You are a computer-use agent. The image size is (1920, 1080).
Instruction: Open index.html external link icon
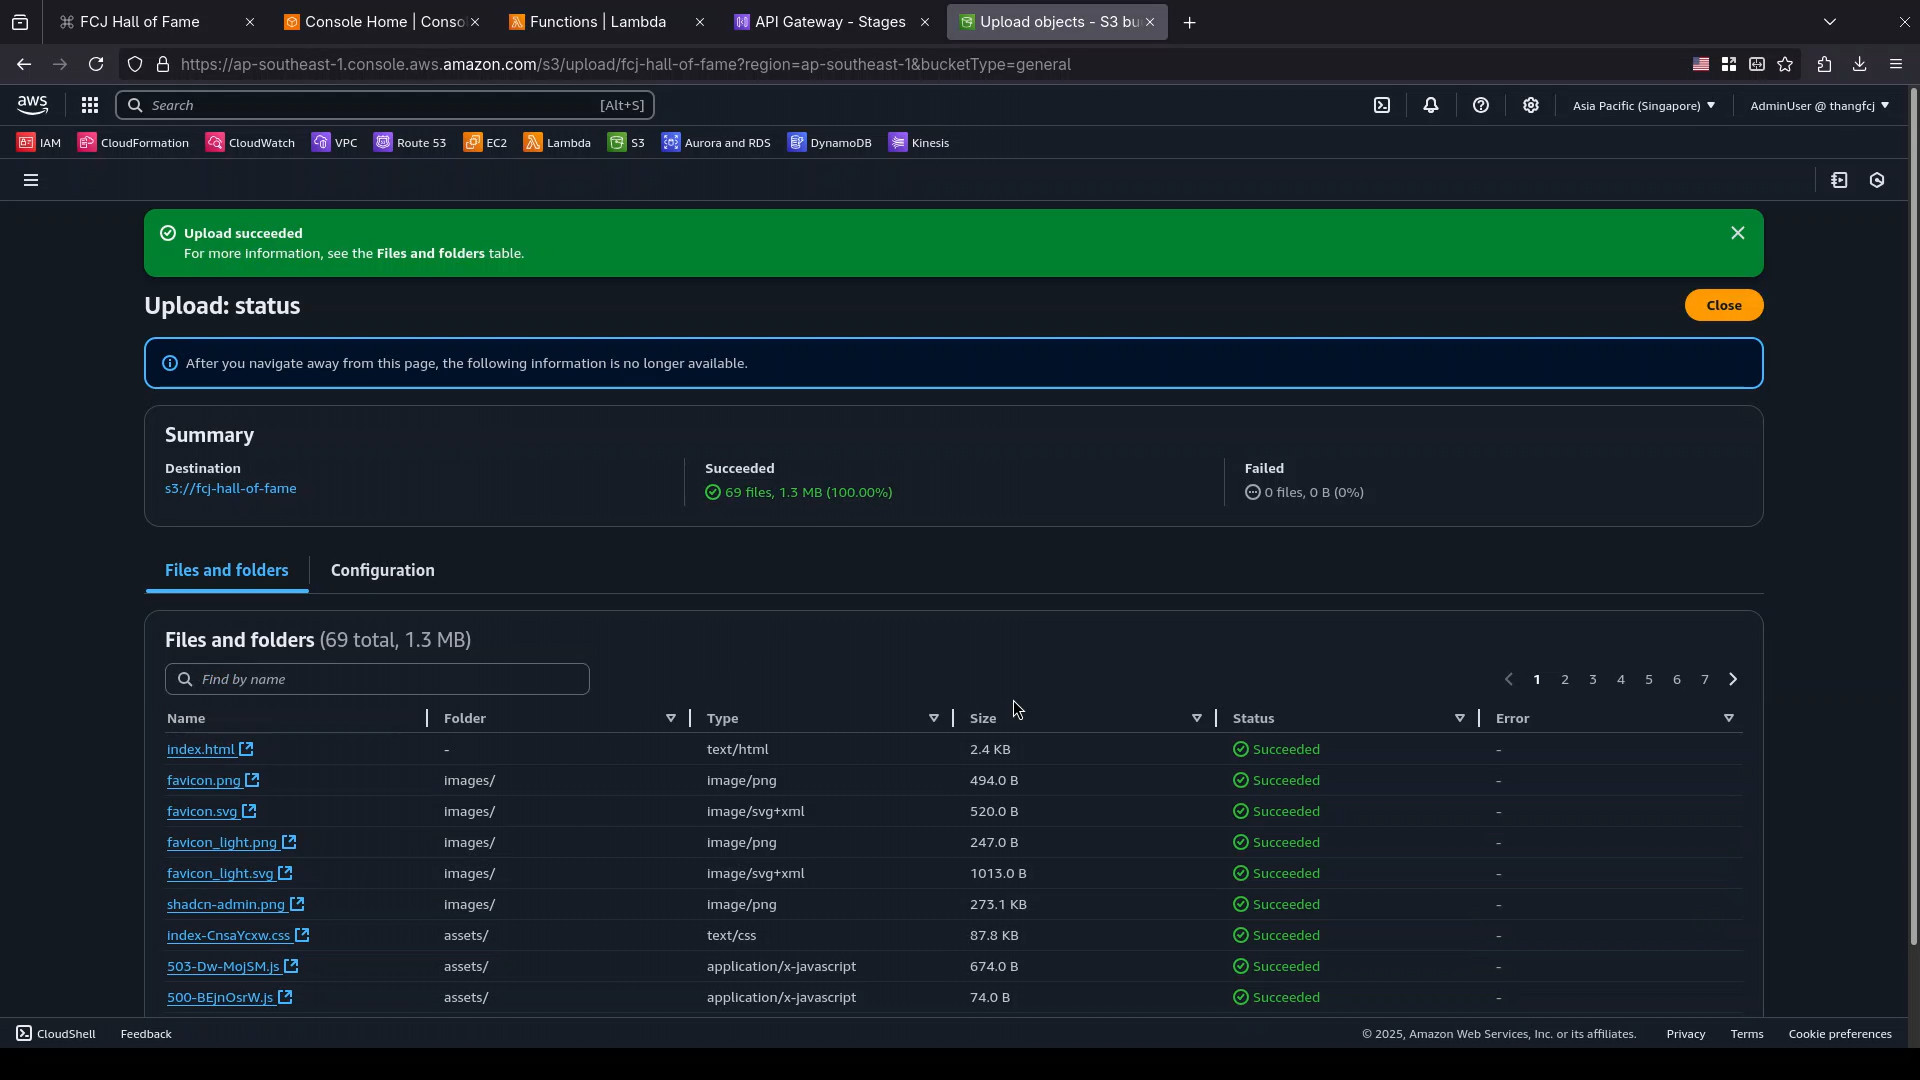coord(246,749)
